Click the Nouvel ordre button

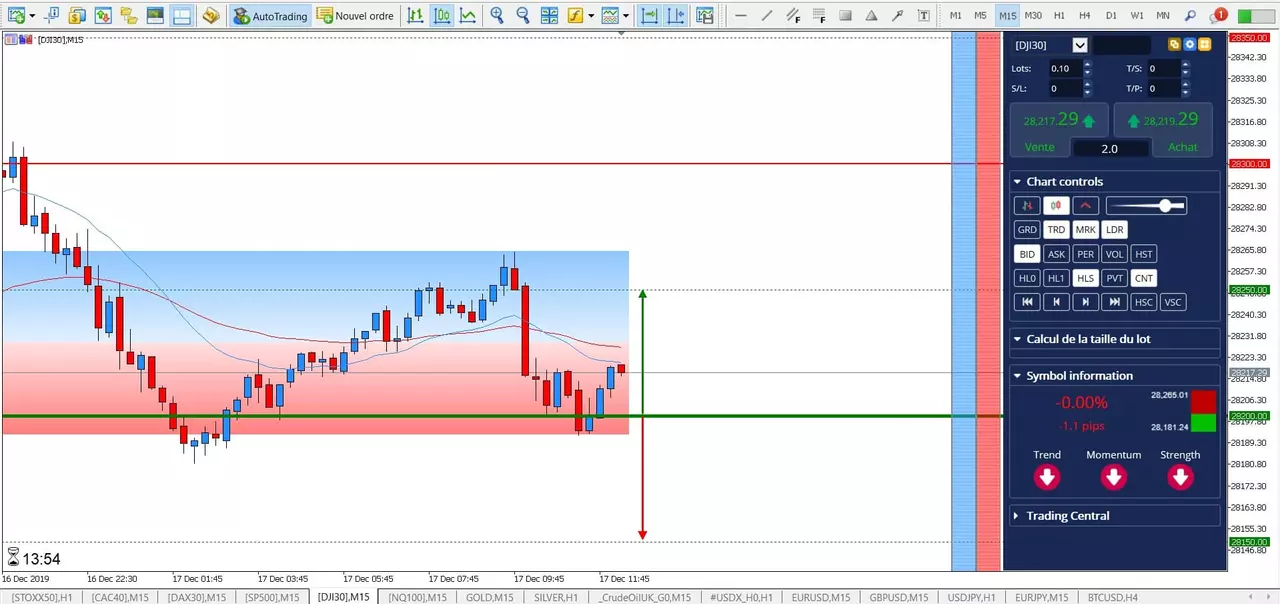(x=356, y=15)
